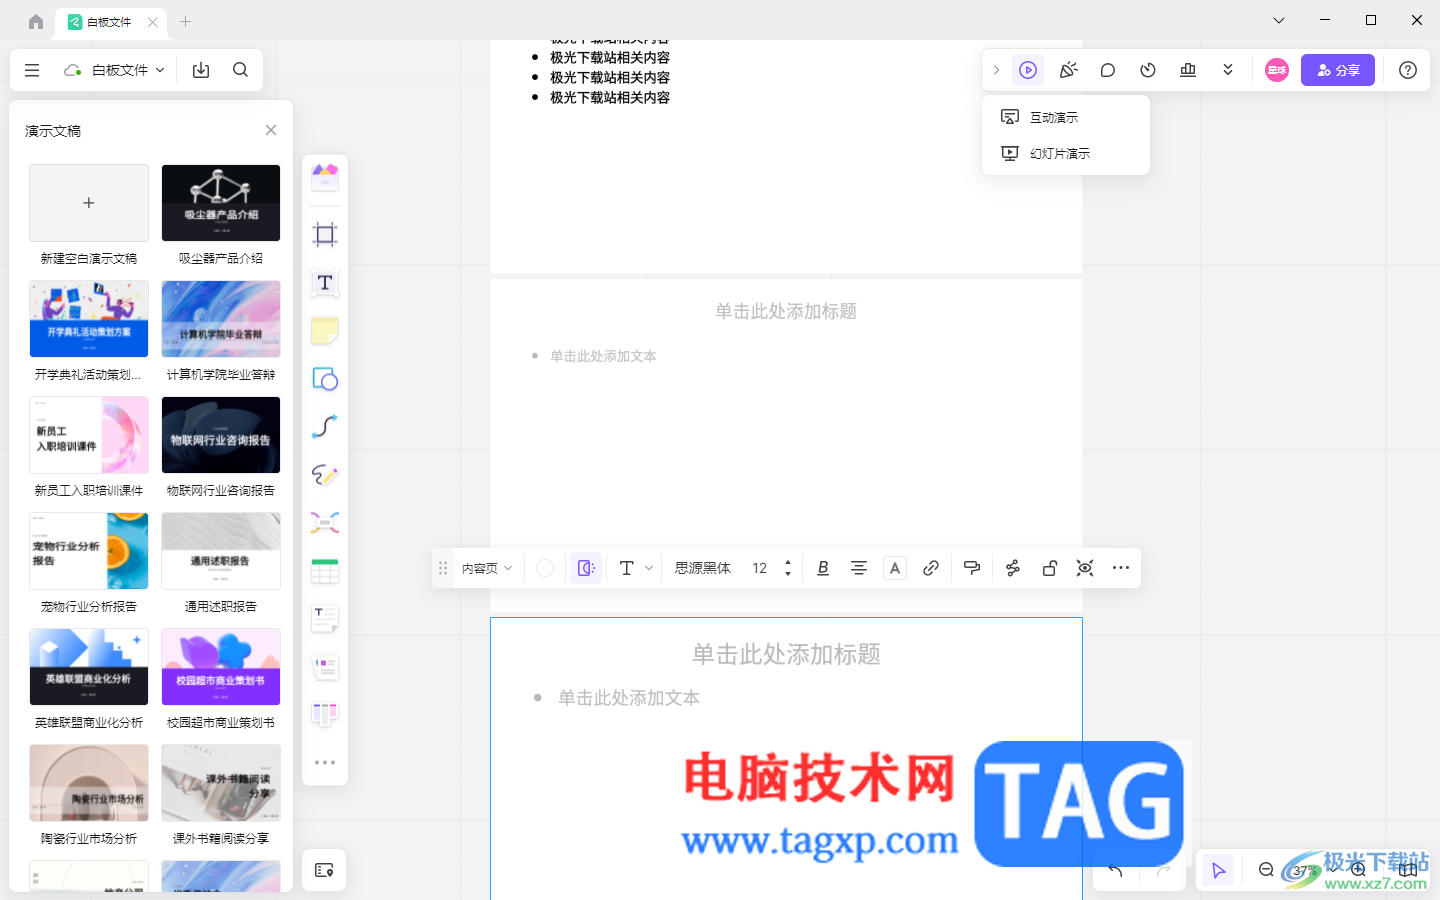Open the minimap icon

pyautogui.click(x=1408, y=870)
